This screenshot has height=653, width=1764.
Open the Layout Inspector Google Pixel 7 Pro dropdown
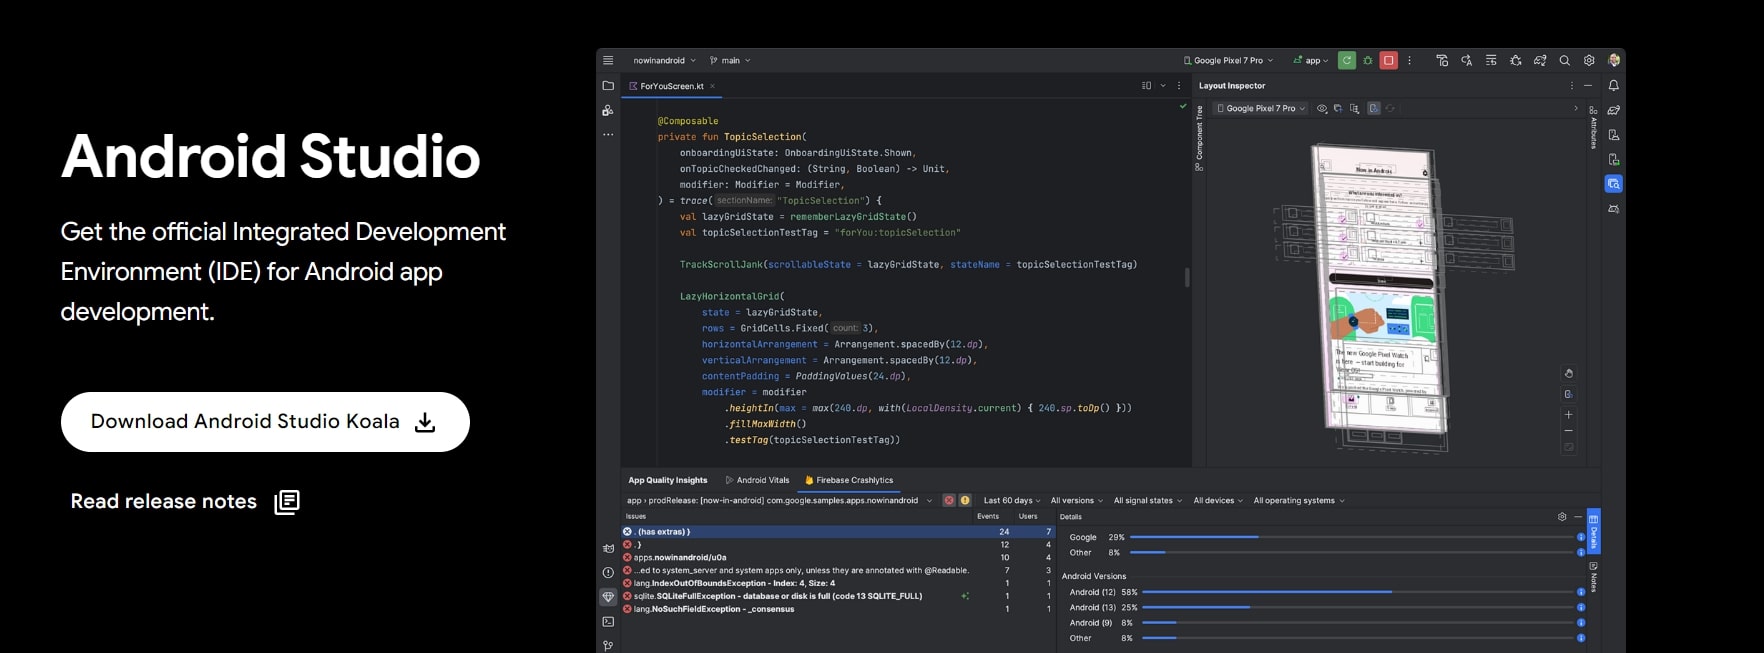tap(1261, 108)
